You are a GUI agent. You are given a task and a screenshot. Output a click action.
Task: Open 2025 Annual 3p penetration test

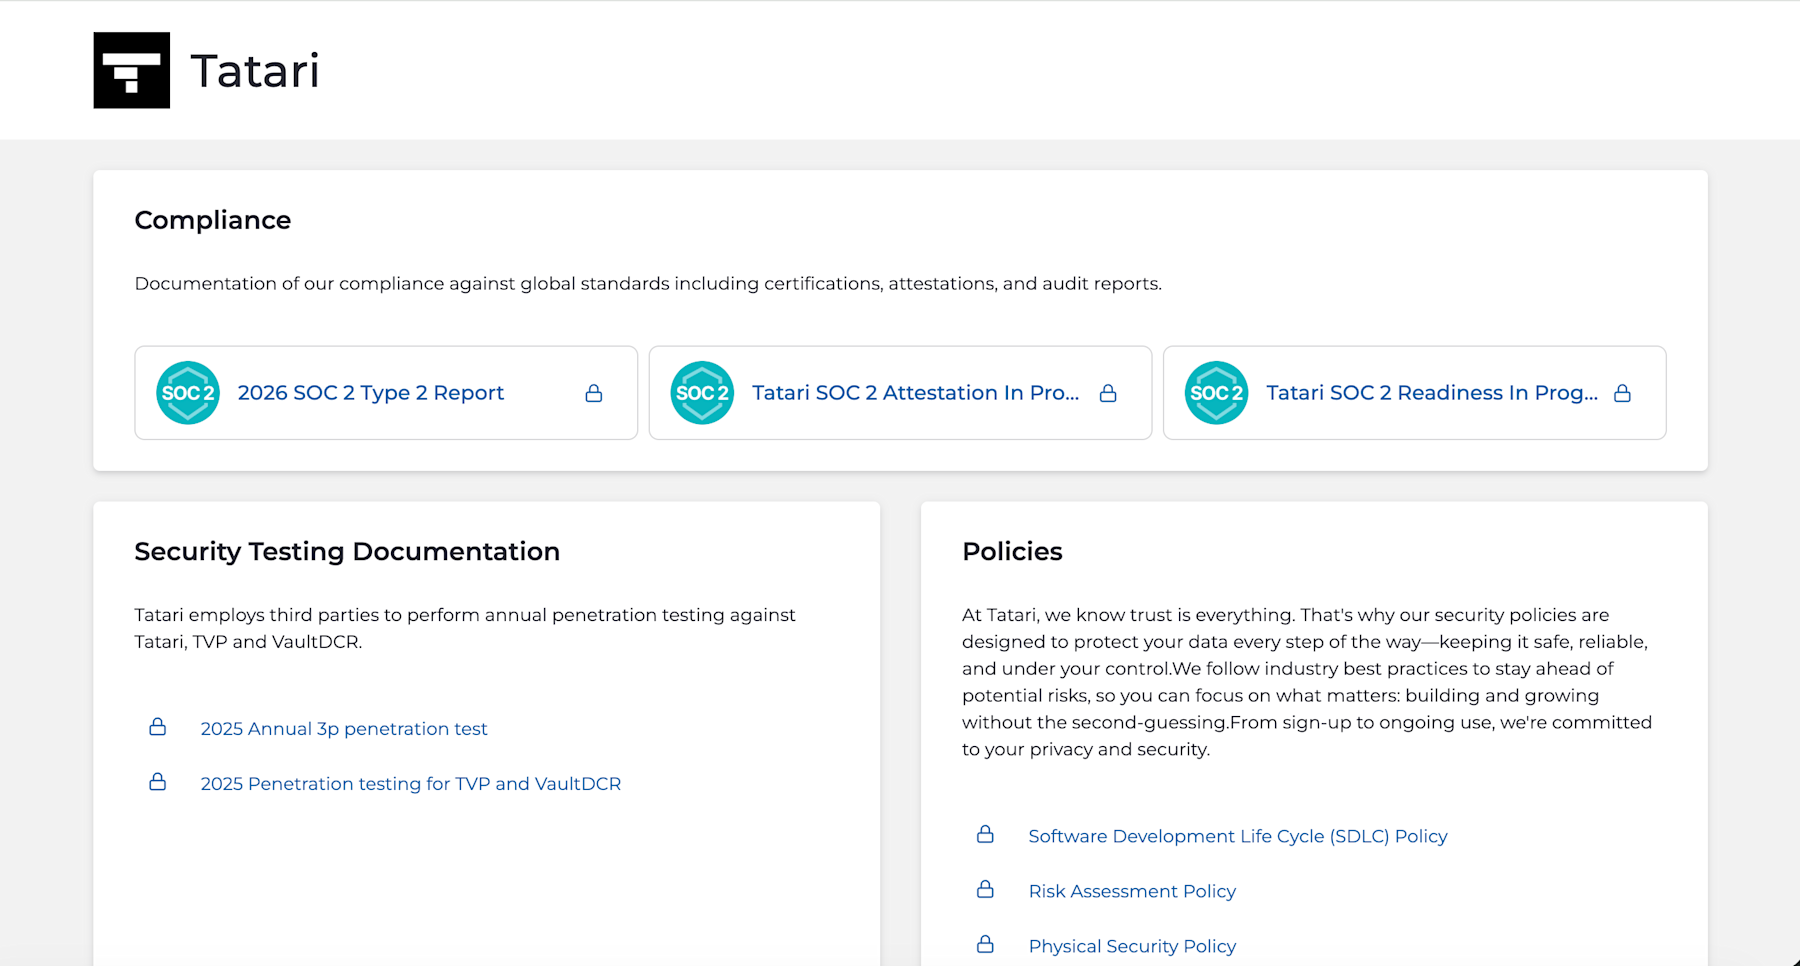point(344,729)
